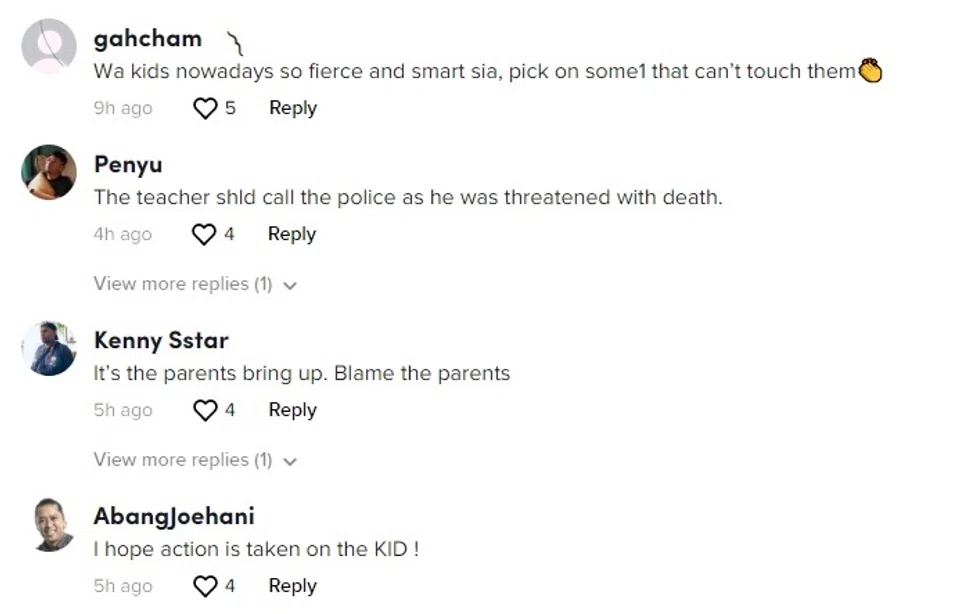Click the chevron below Kenny Sstar's comment

click(x=290, y=461)
